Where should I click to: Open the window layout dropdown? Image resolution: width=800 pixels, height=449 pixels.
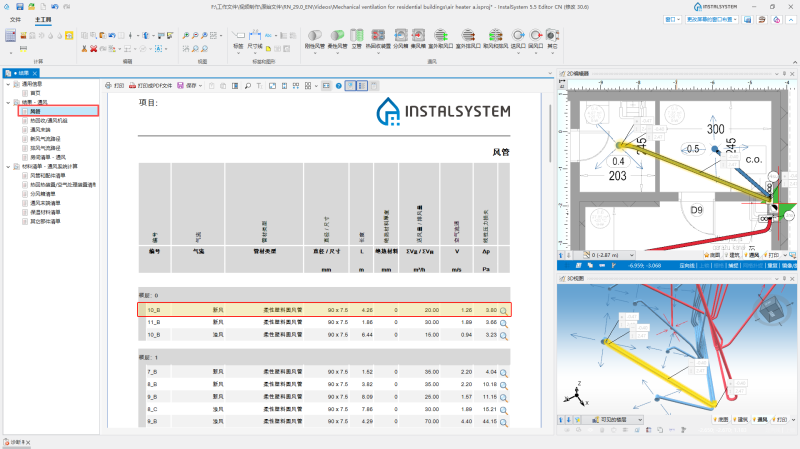point(712,19)
